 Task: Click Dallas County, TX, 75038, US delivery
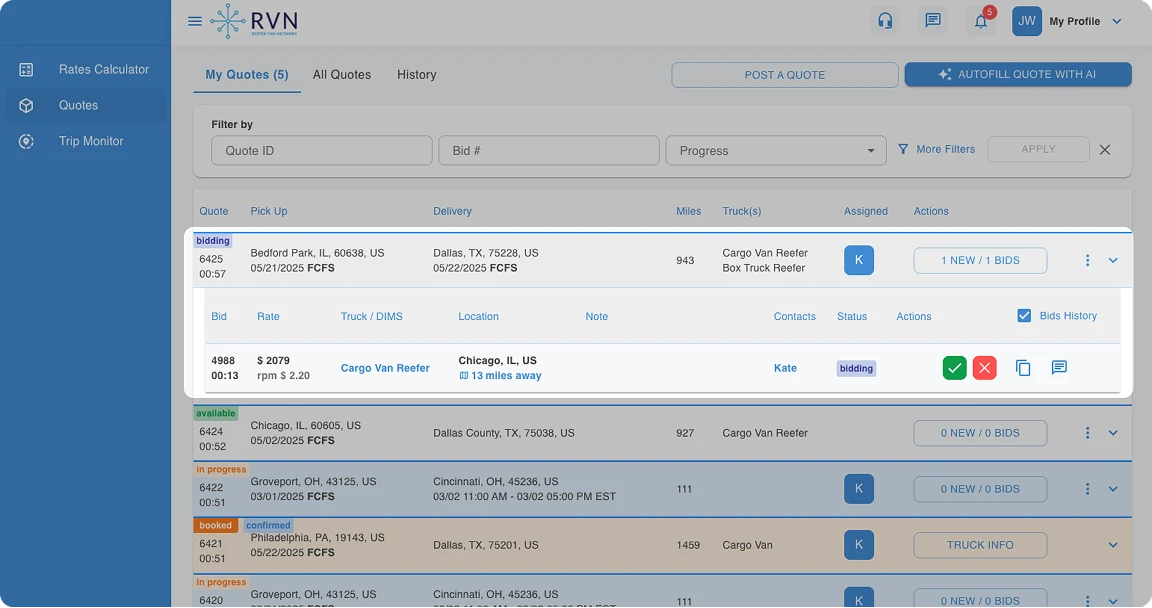[504, 433]
